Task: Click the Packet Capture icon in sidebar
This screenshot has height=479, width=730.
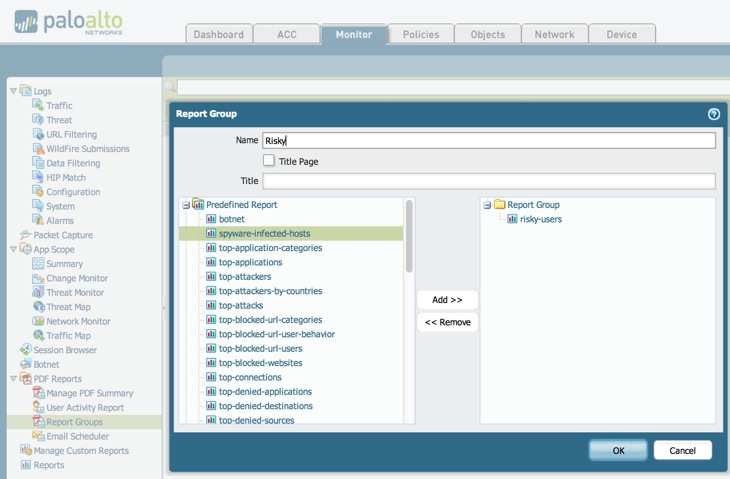Action: point(25,235)
